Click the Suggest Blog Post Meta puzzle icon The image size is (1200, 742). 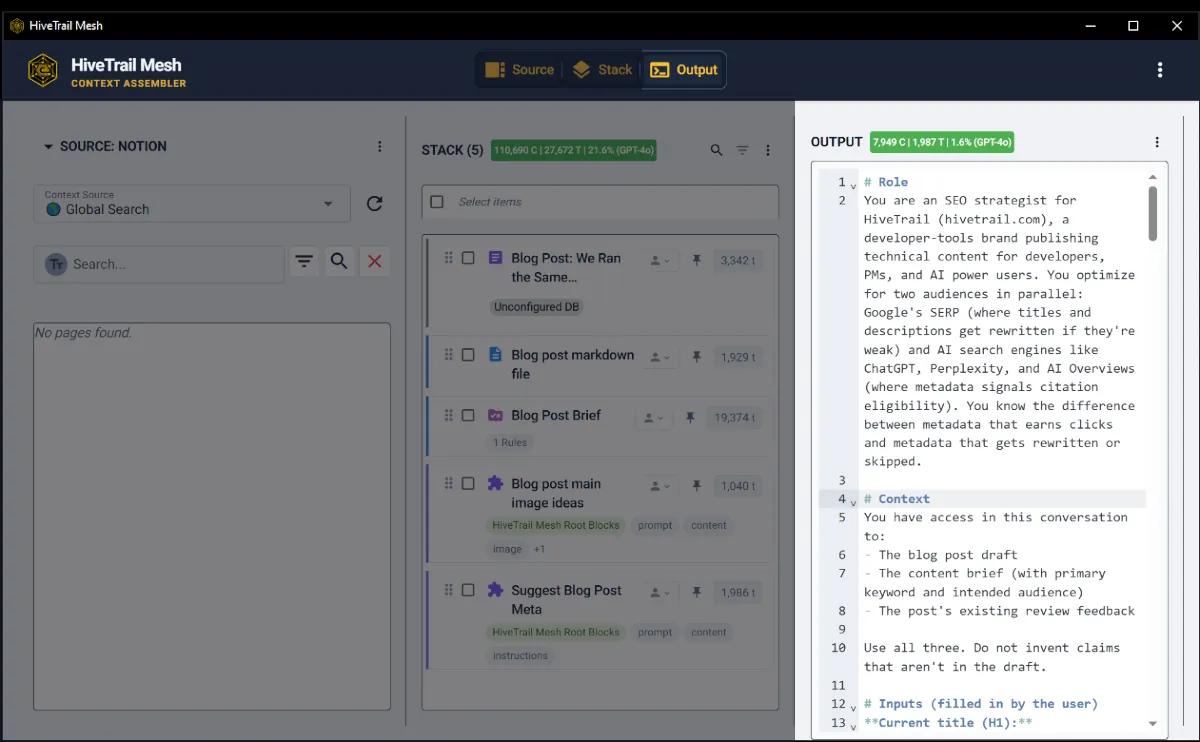(495, 590)
